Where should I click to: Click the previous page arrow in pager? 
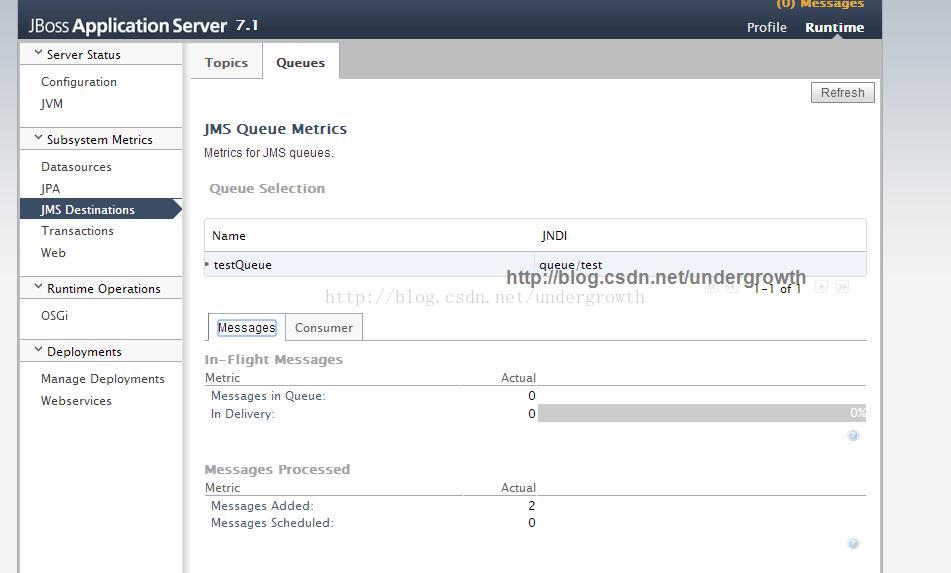coord(733,287)
